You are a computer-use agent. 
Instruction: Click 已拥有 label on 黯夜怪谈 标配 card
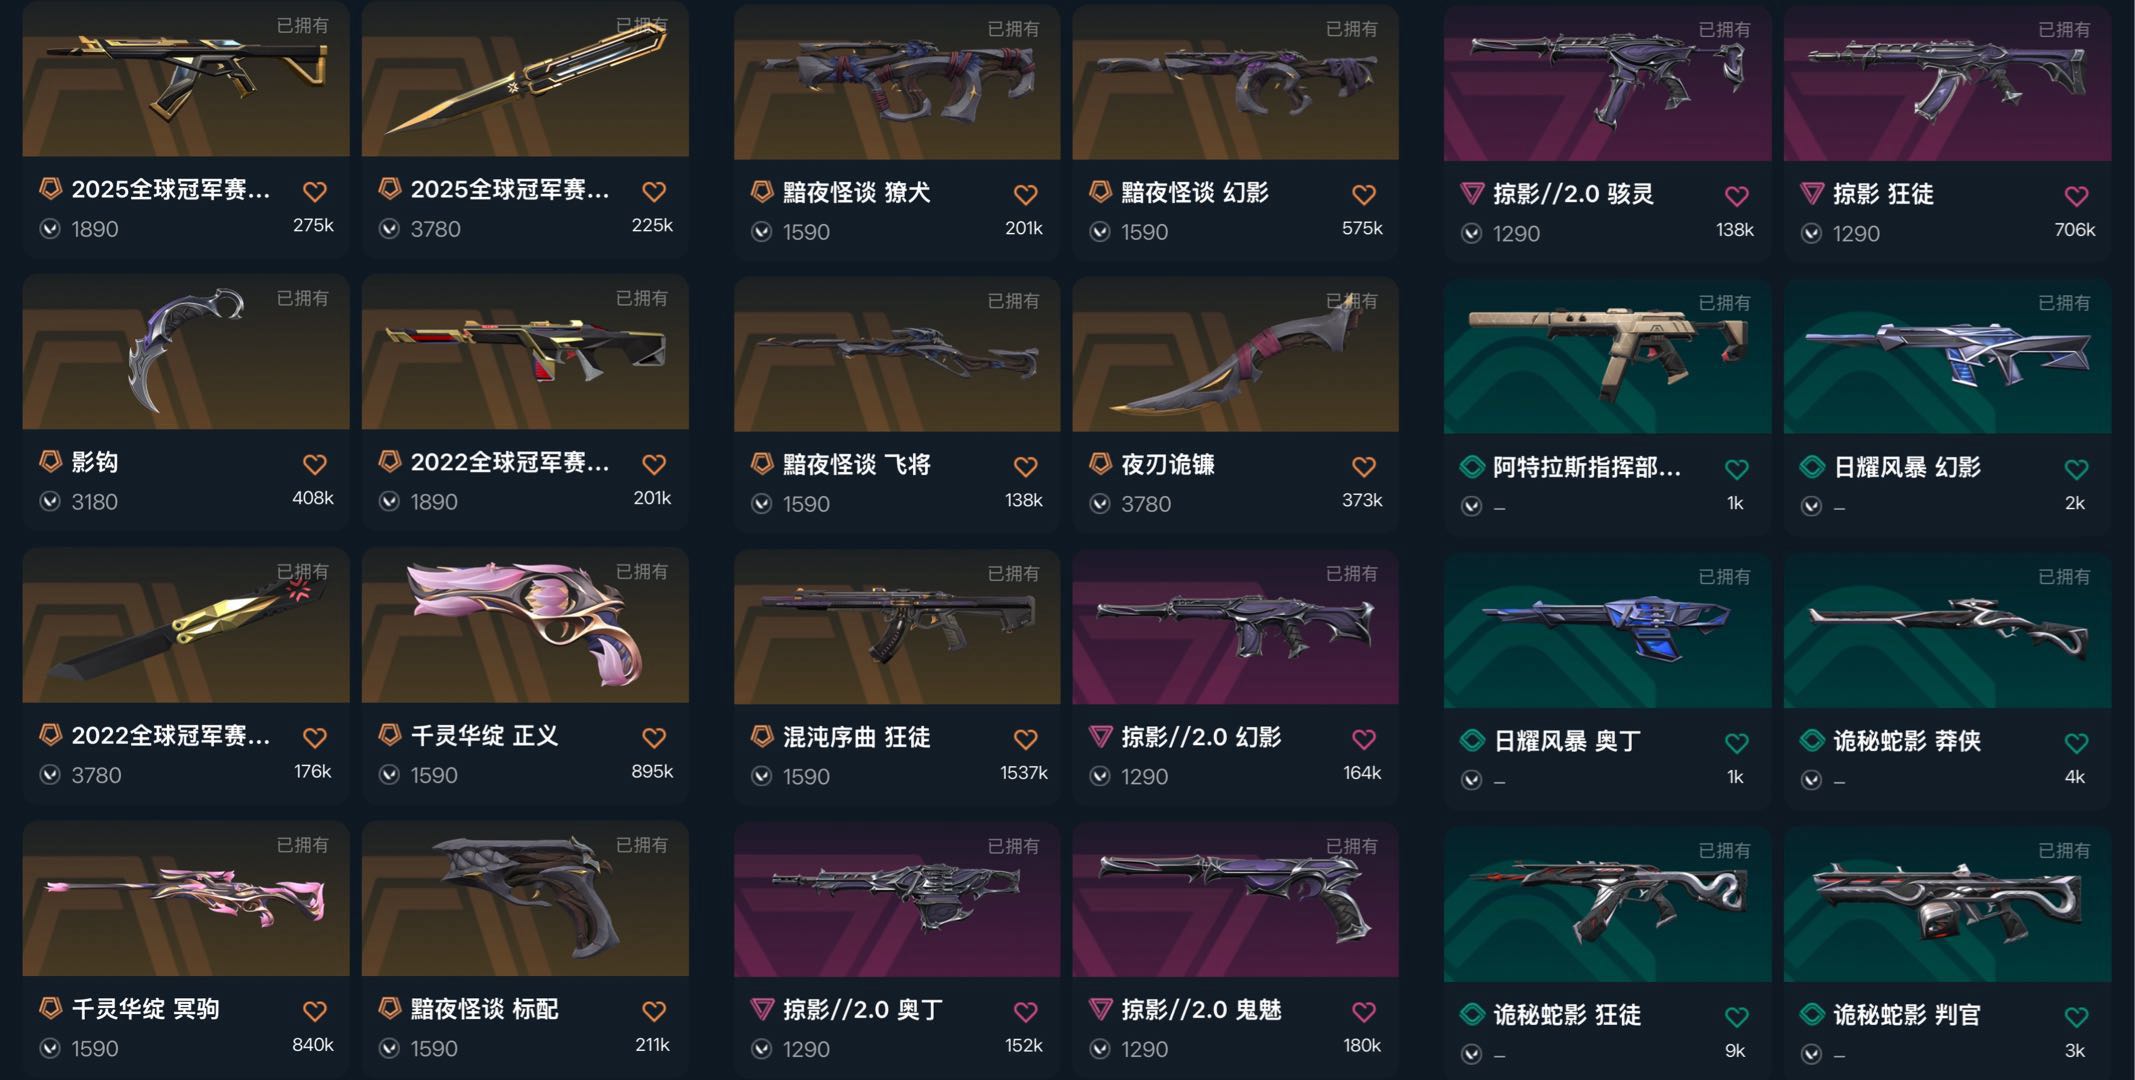[x=641, y=845]
